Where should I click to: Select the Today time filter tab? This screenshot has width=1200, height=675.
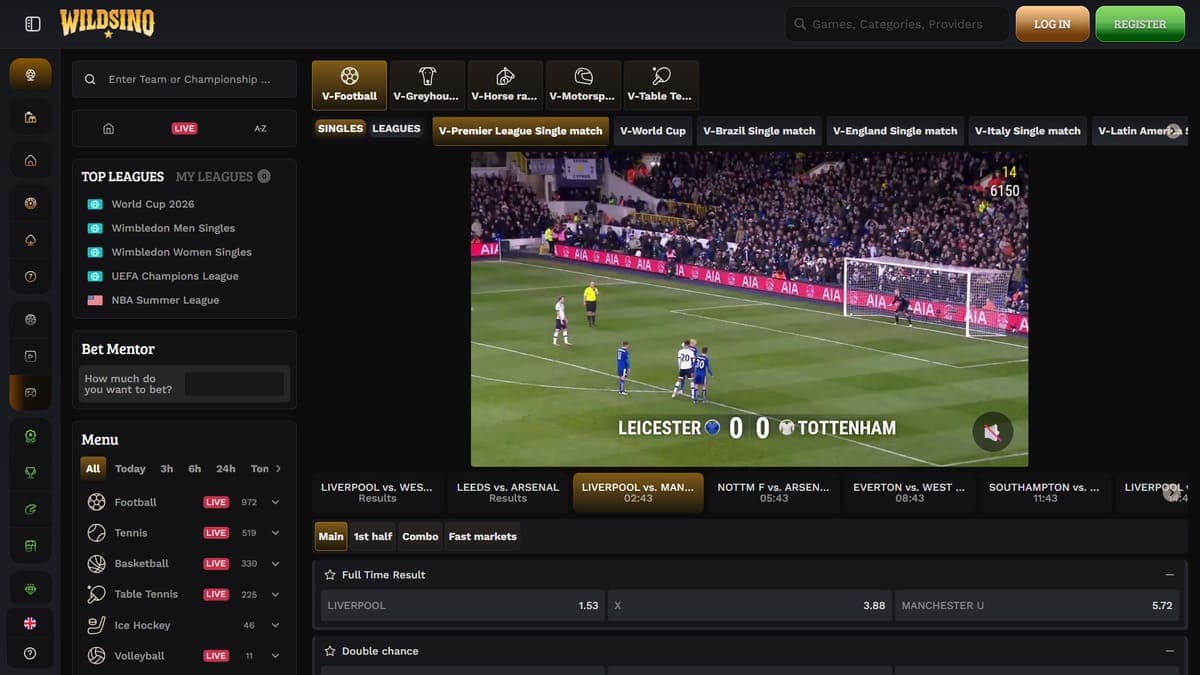(130, 468)
